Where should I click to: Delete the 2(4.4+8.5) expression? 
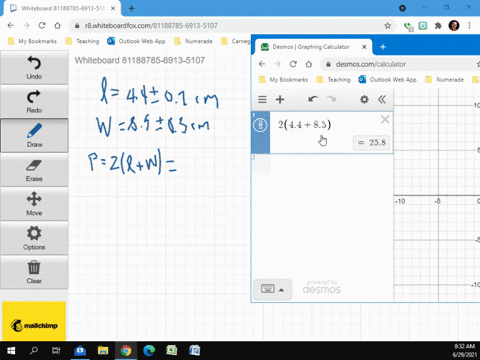point(385,119)
